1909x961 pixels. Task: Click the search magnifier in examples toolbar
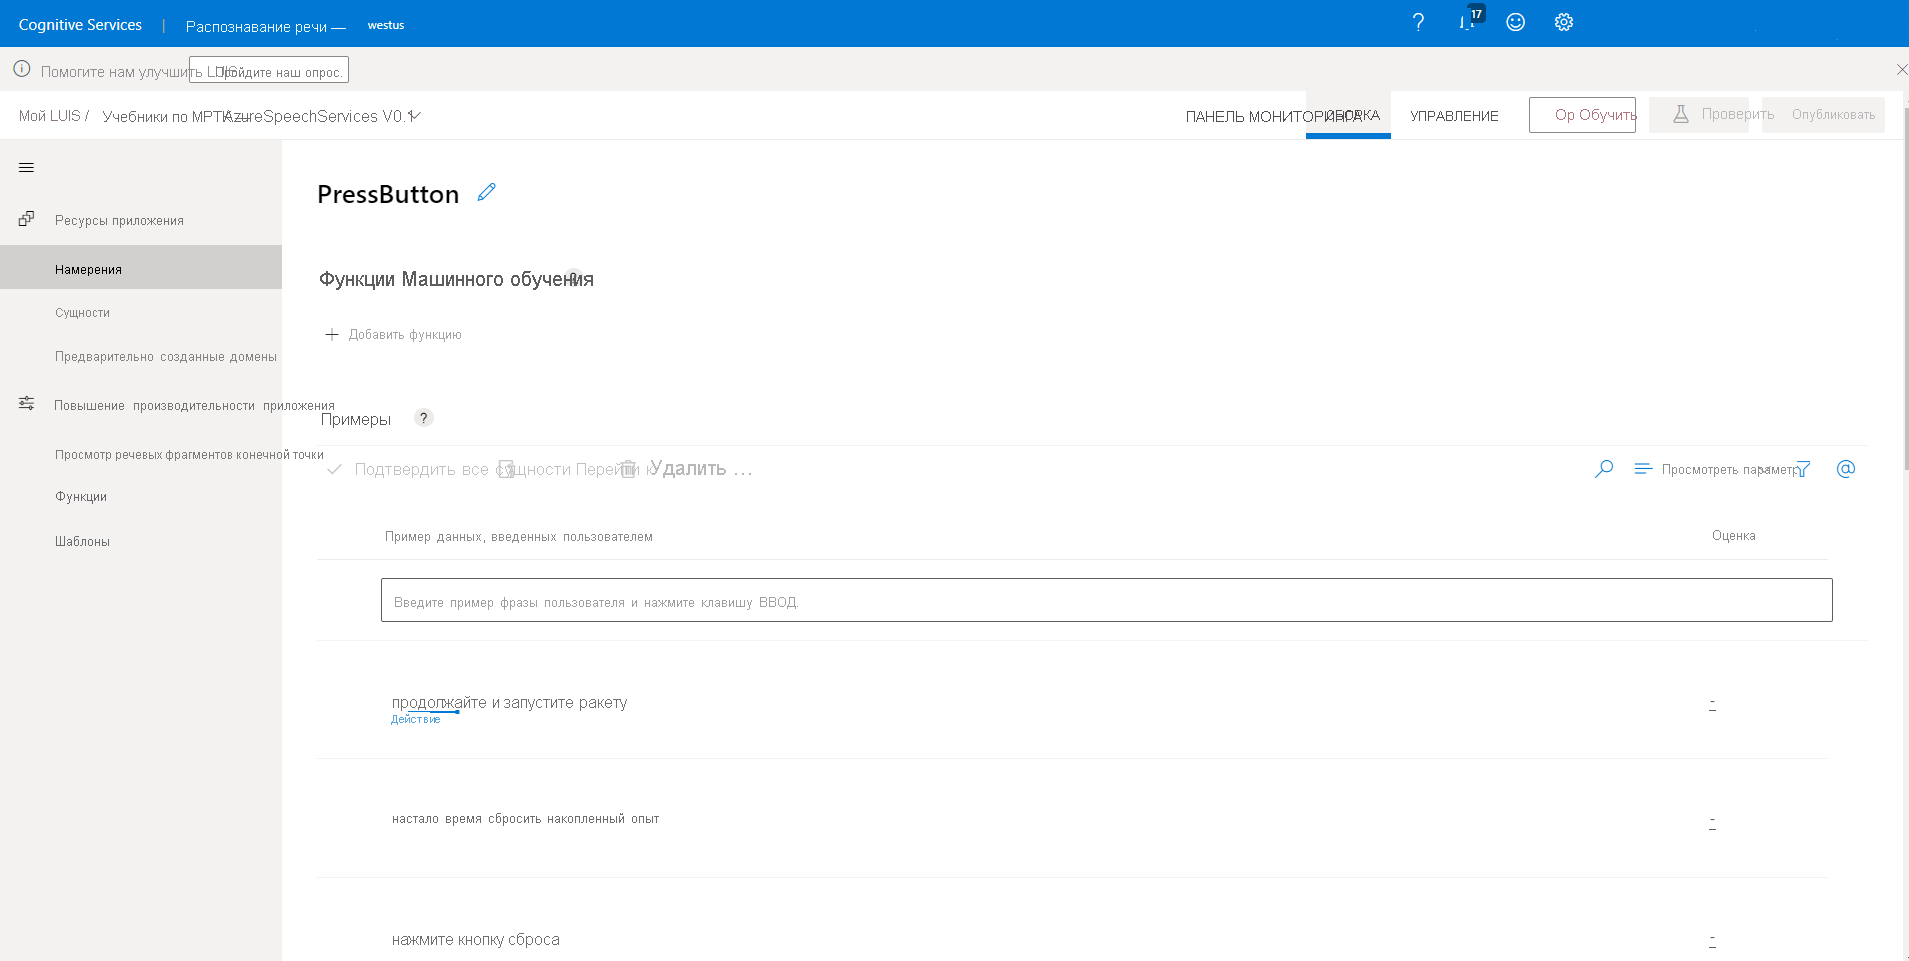point(1604,468)
